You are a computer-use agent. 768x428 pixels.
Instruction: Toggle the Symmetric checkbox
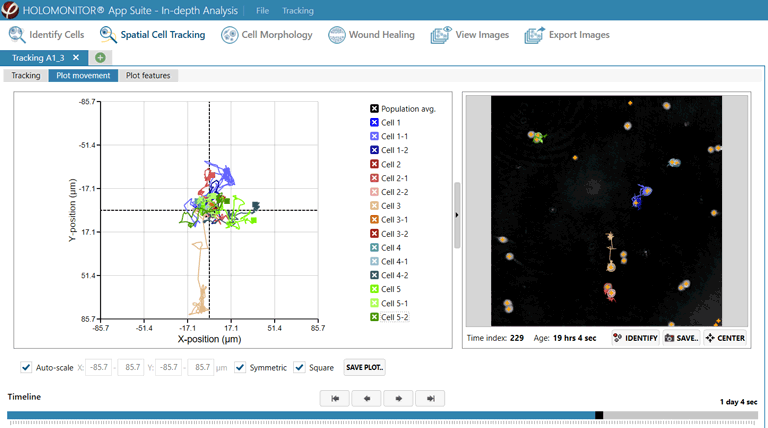tap(240, 367)
